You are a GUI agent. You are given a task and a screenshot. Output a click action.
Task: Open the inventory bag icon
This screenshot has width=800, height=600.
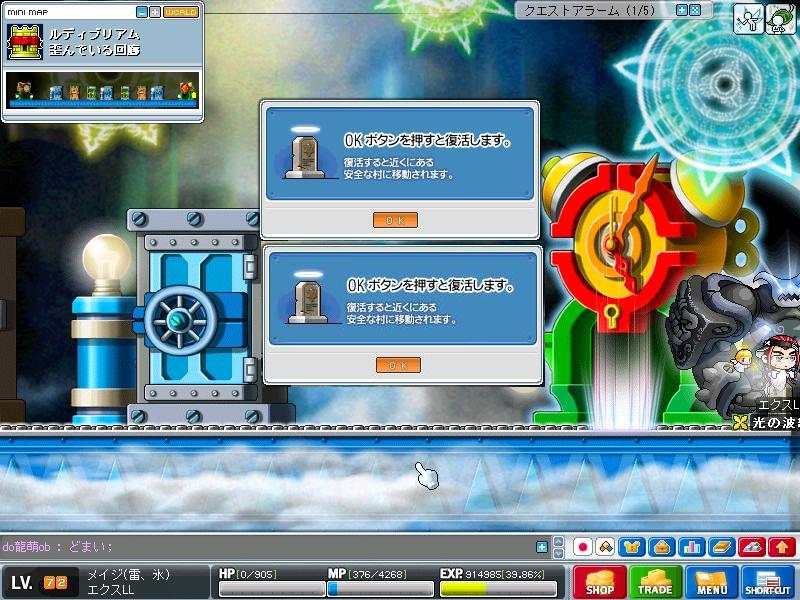coord(662,547)
